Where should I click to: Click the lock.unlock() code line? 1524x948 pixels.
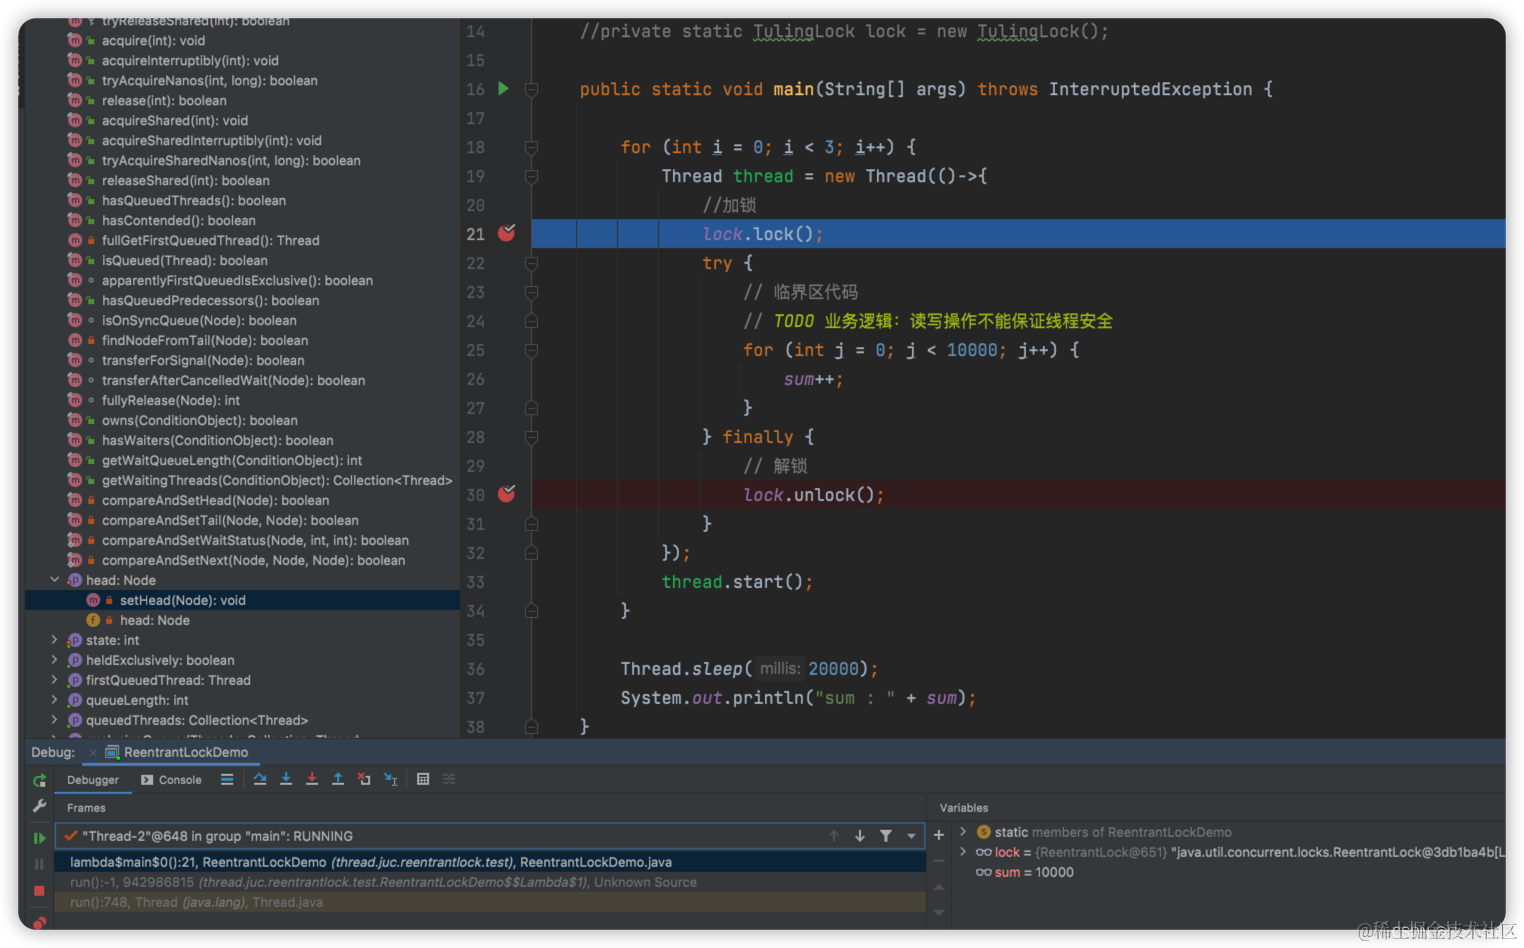[x=813, y=495]
